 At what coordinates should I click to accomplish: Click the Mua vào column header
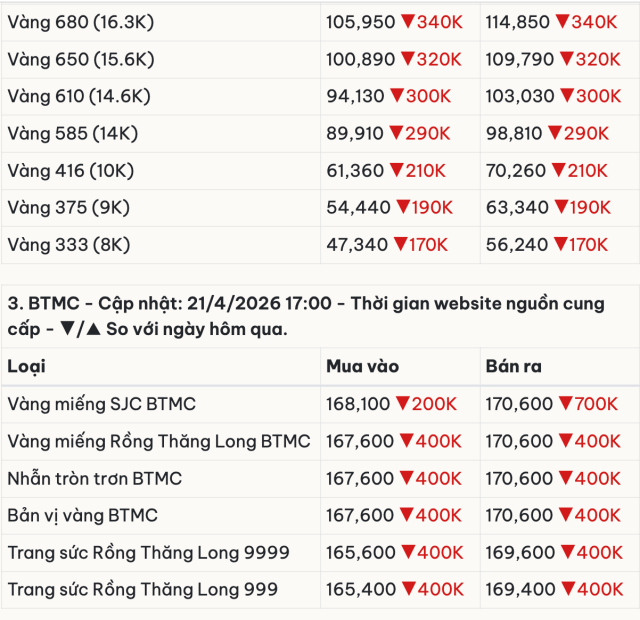click(362, 366)
